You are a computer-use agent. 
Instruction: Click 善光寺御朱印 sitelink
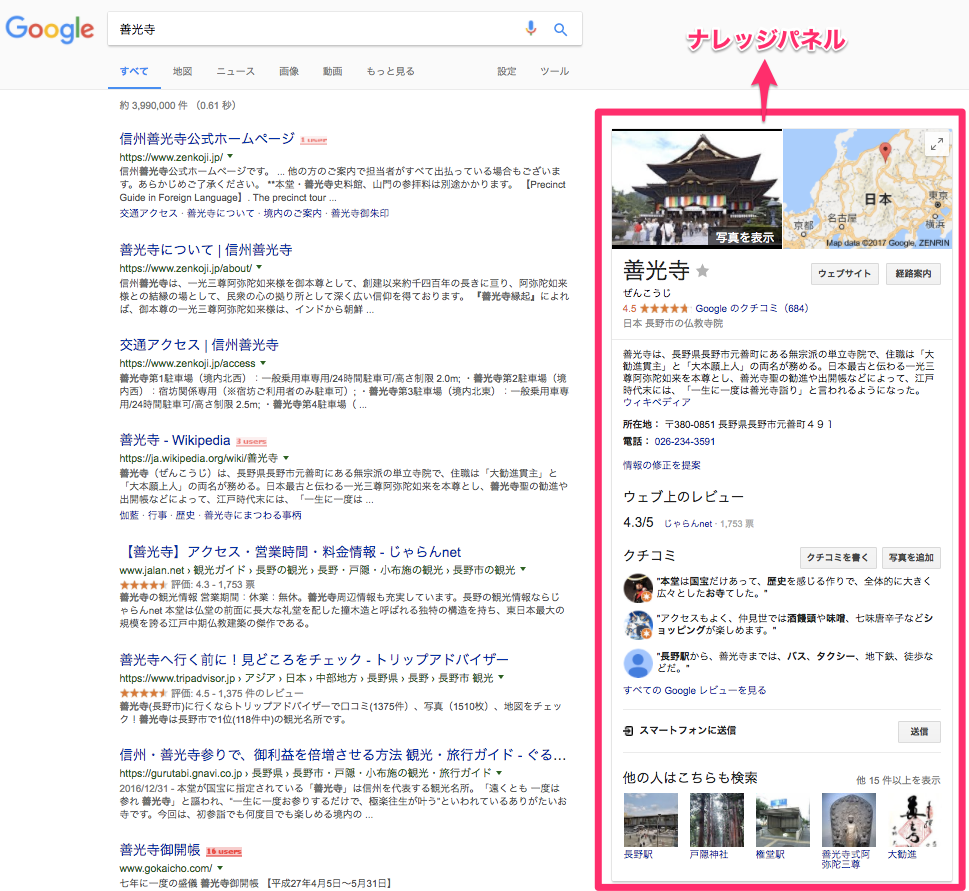pos(360,213)
